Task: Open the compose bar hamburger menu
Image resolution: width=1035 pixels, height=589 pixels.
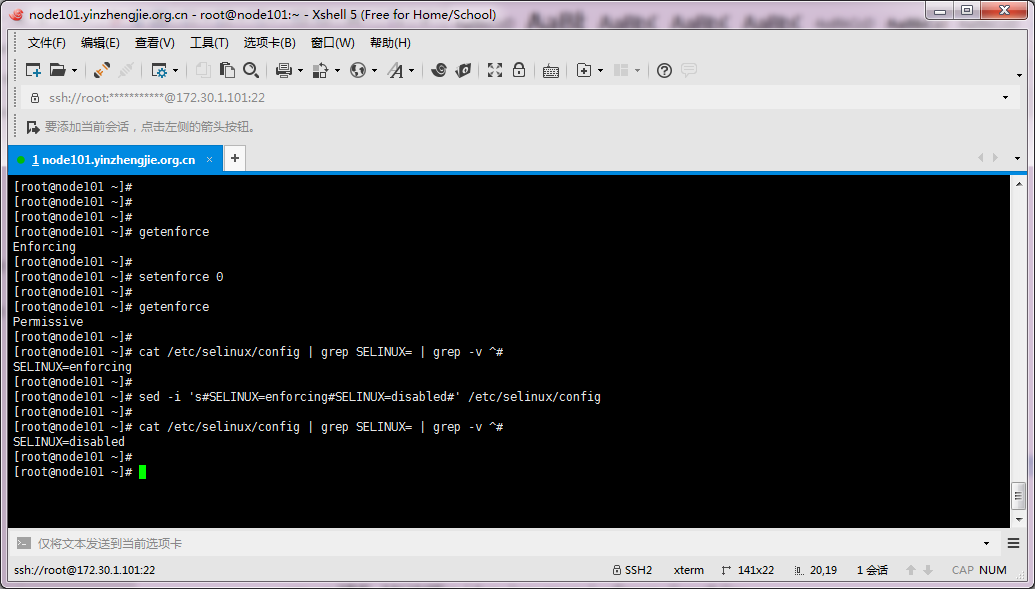Action: coord(1014,543)
